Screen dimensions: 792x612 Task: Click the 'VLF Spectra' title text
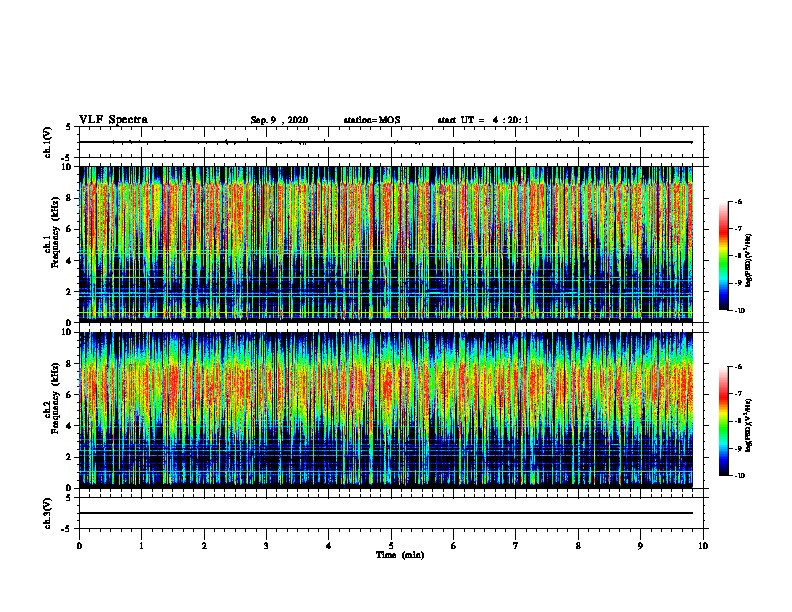point(113,120)
